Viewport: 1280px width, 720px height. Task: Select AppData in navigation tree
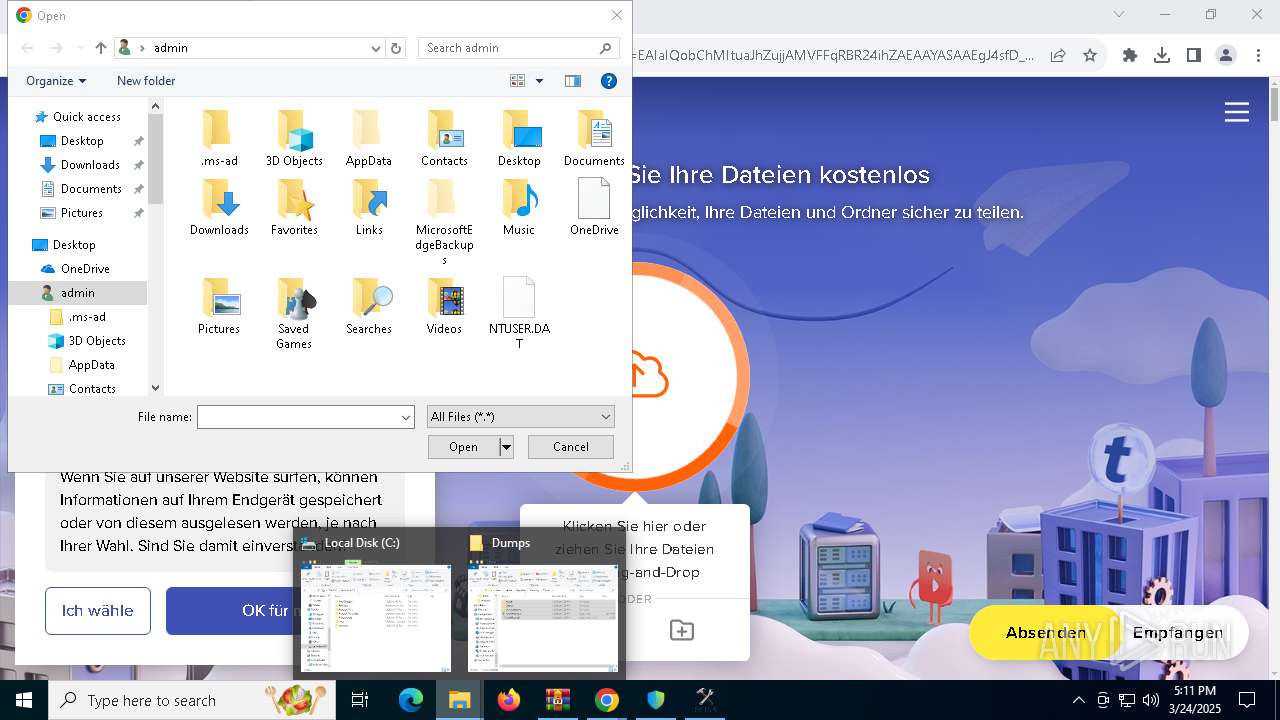click(x=91, y=365)
